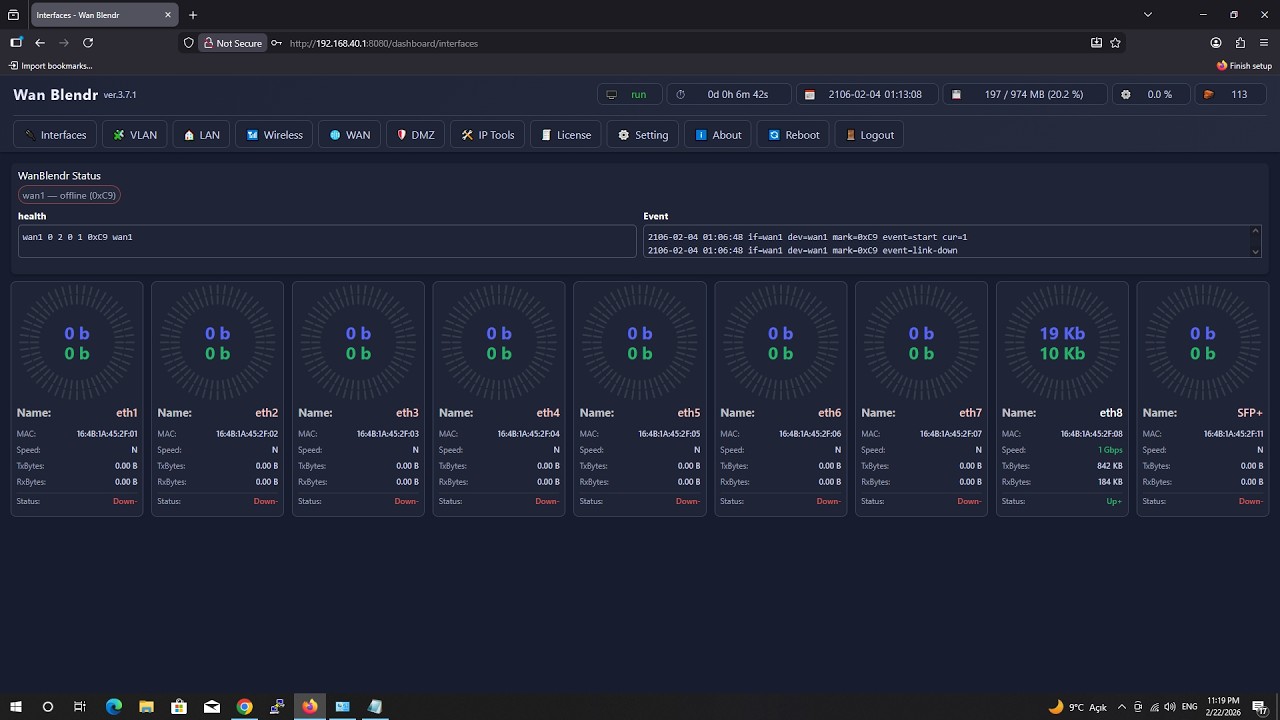1280x720 pixels.
Task: Click the eth1 MAC address 16:4B:1A:45:2F:01
Action: 107,434
